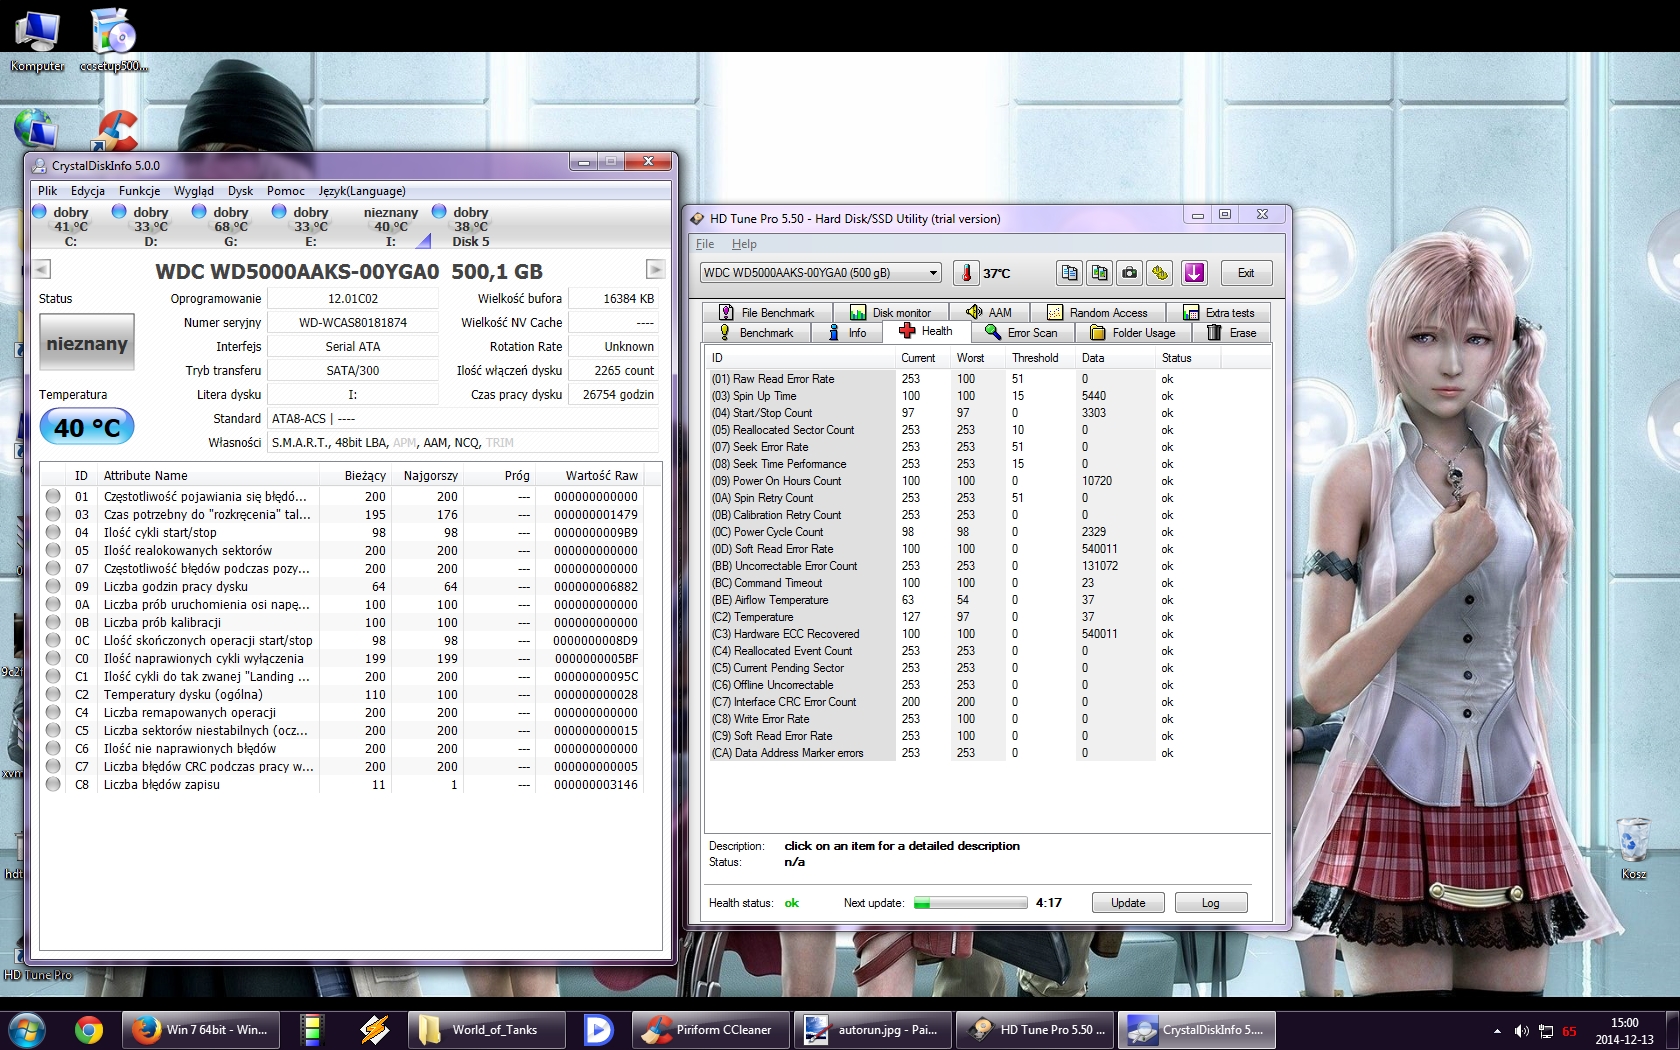Select the Liczba błędów zapisu row
Viewport: 1680px width, 1050px height.
click(x=351, y=785)
